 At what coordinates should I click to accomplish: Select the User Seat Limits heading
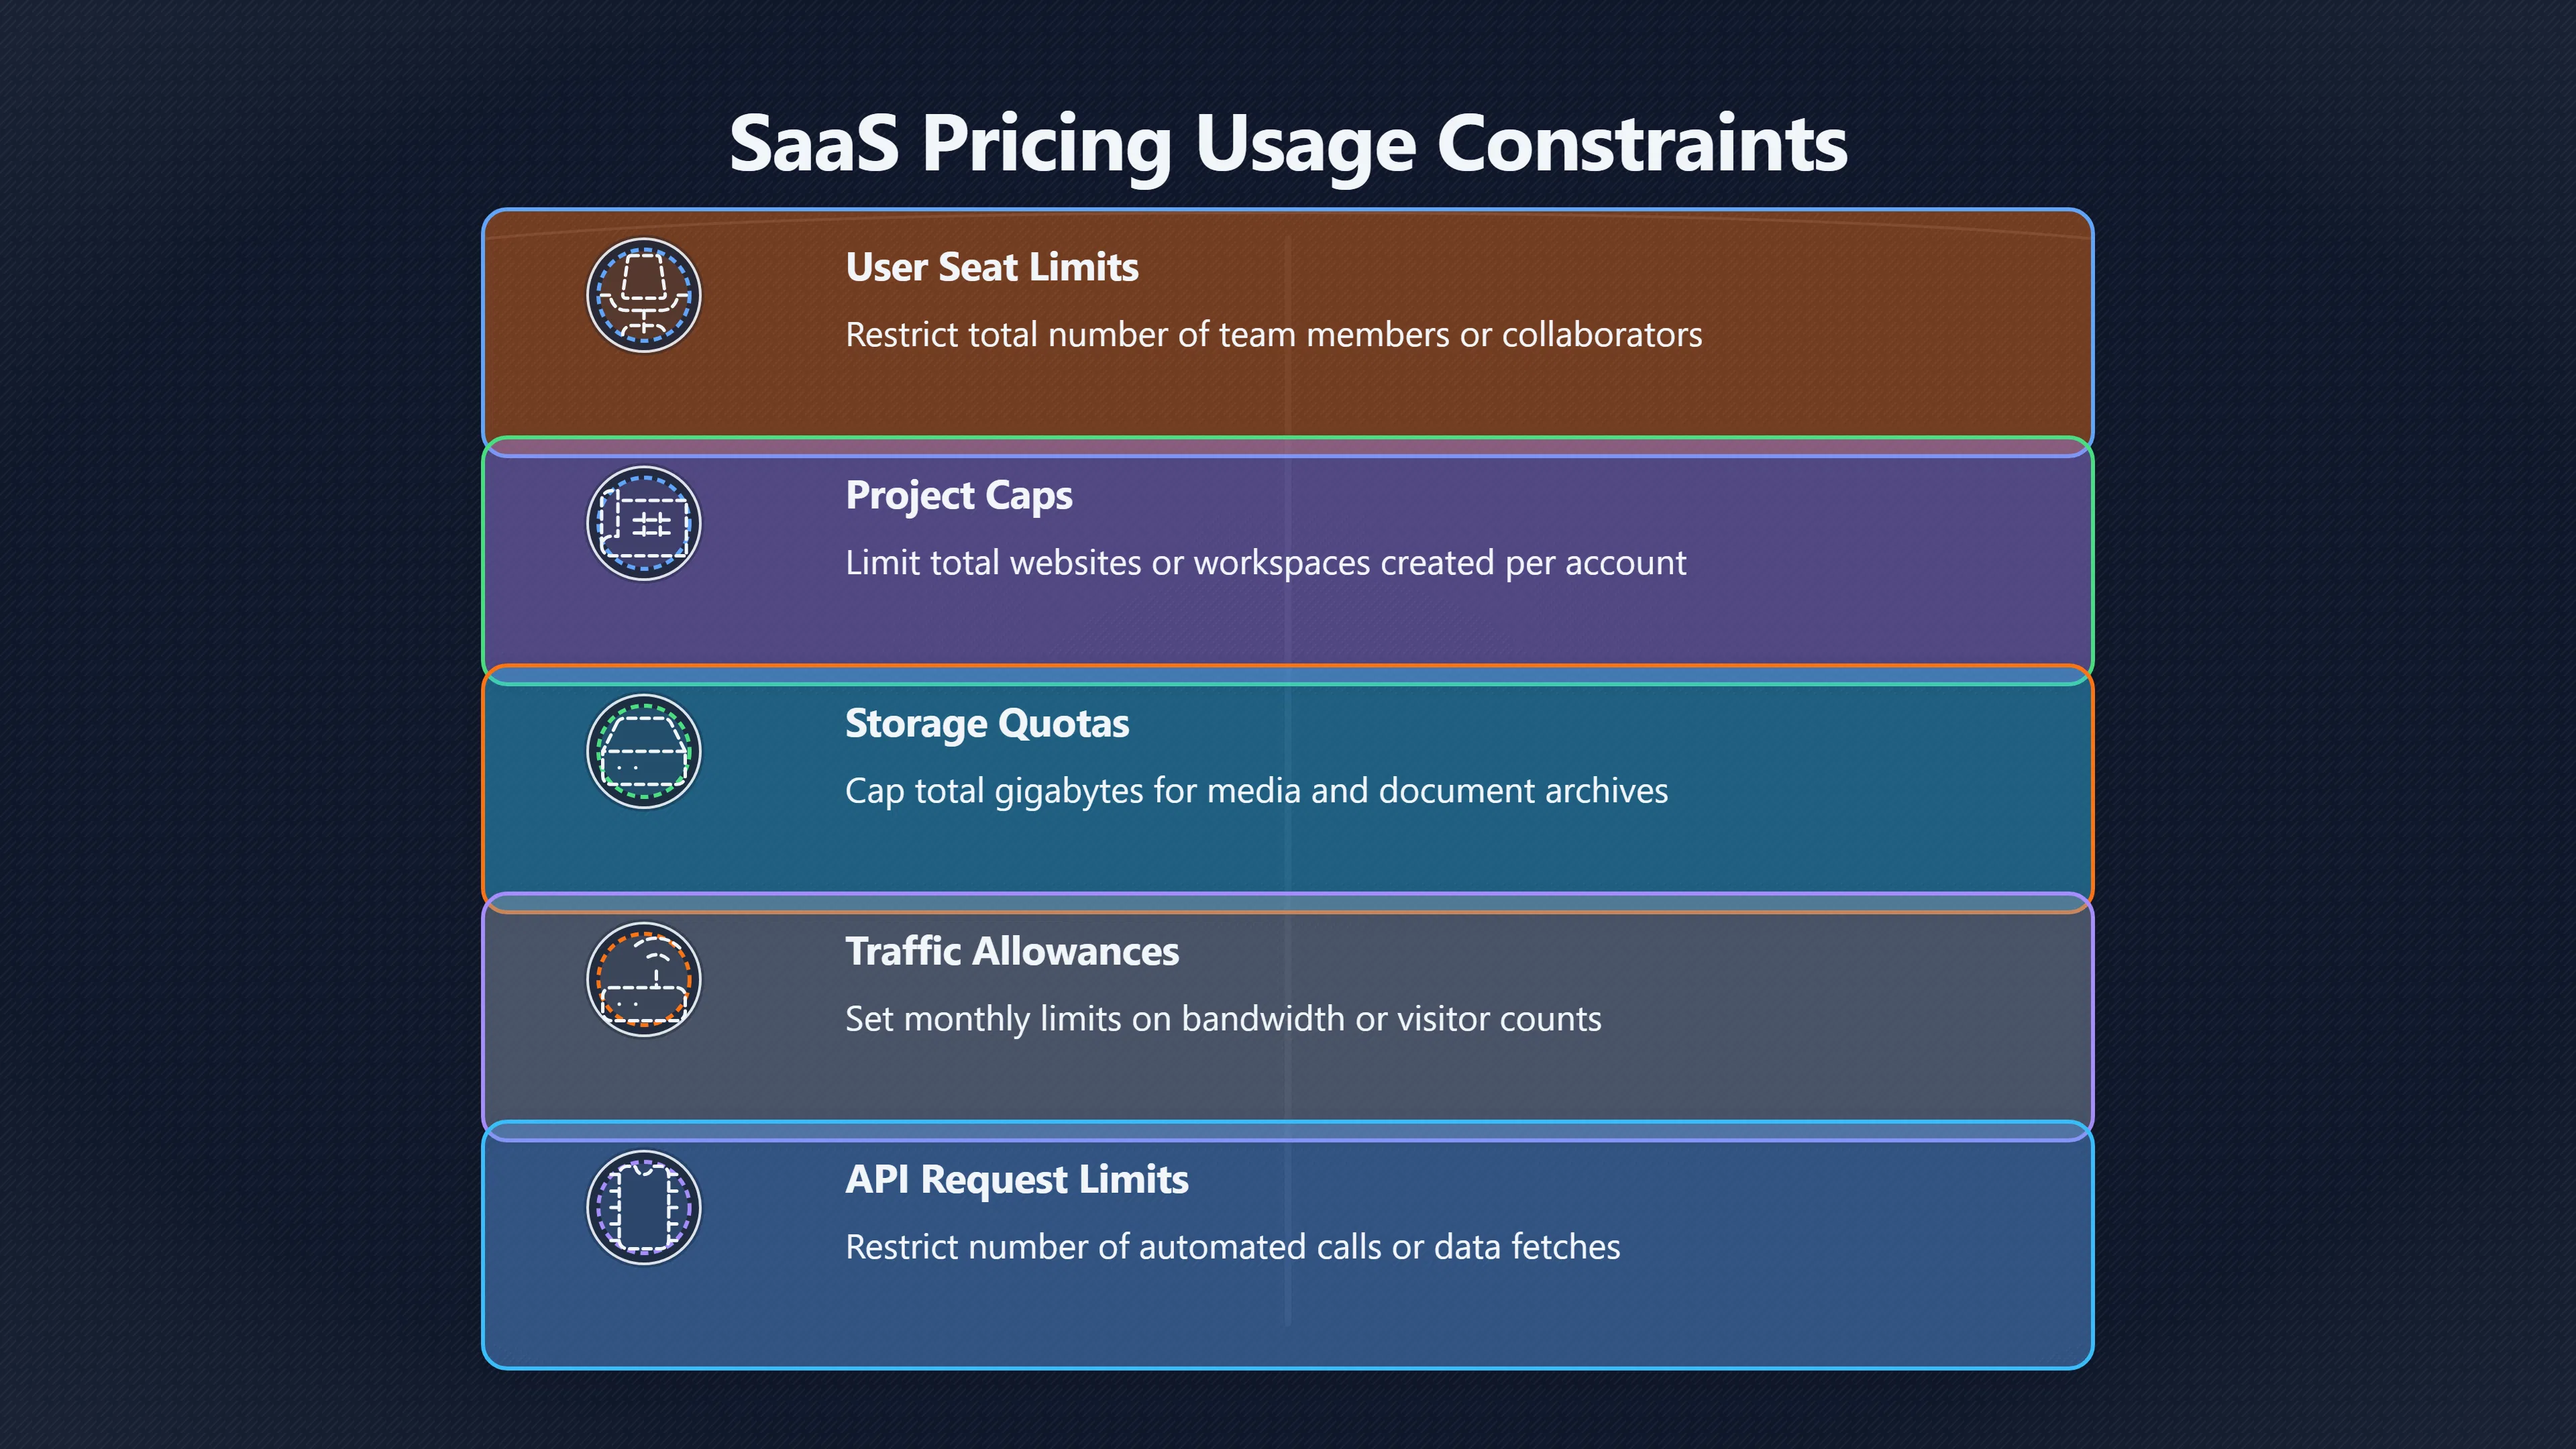[992, 267]
